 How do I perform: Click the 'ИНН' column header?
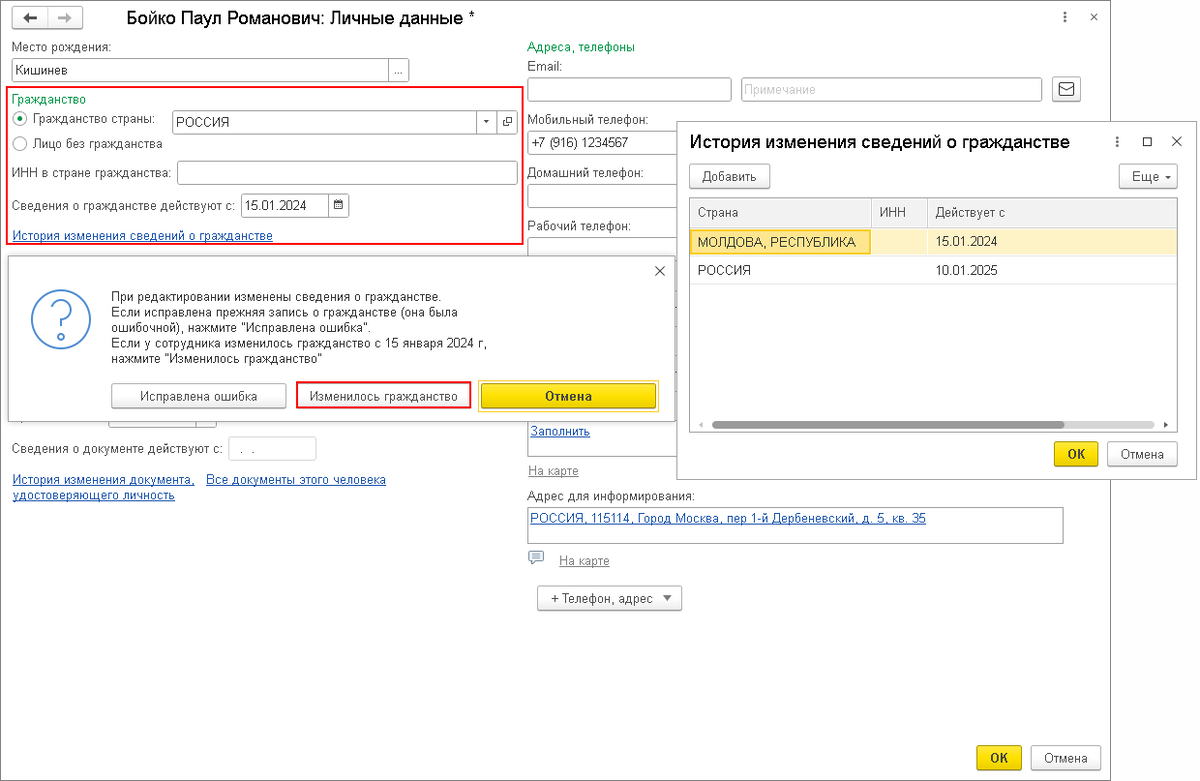coord(899,213)
